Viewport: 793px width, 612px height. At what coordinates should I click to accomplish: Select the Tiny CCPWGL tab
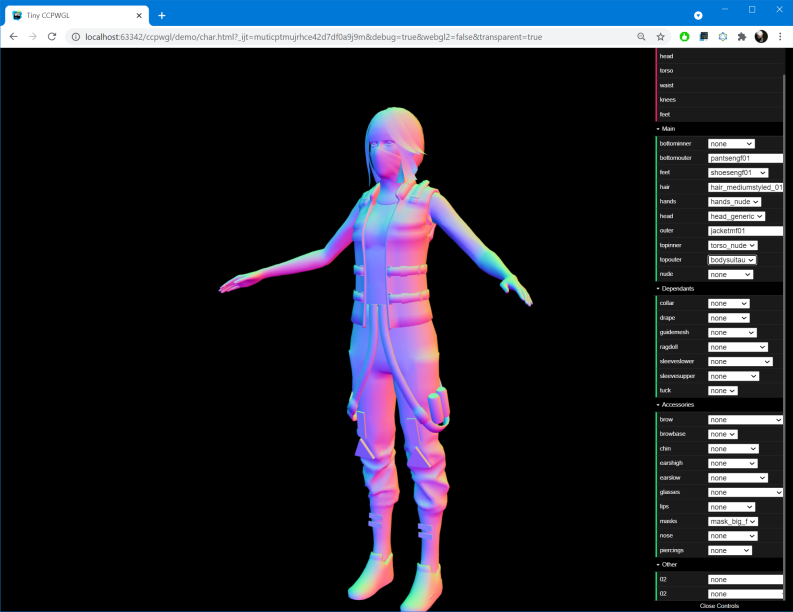[77, 16]
